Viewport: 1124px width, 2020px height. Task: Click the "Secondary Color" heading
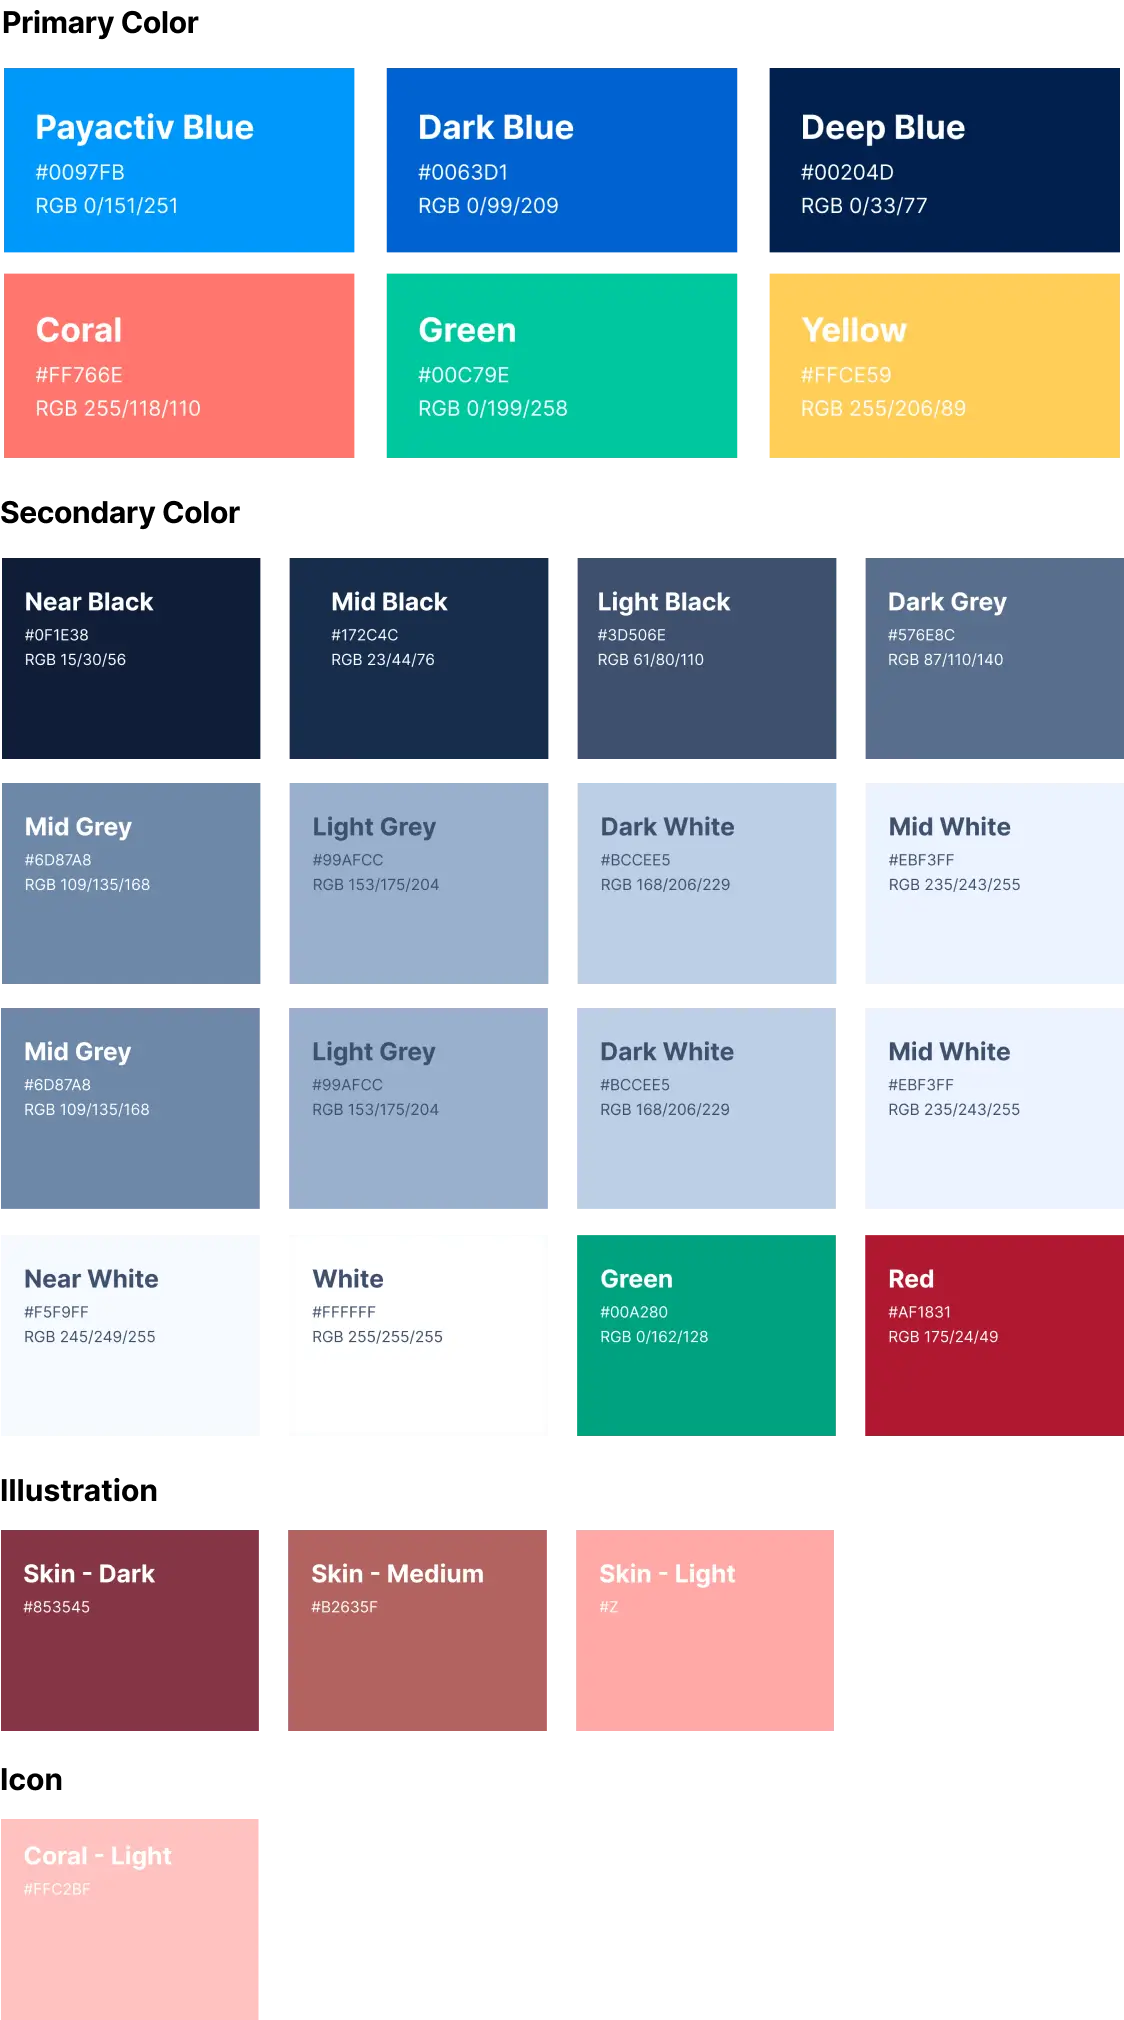pyautogui.click(x=120, y=513)
